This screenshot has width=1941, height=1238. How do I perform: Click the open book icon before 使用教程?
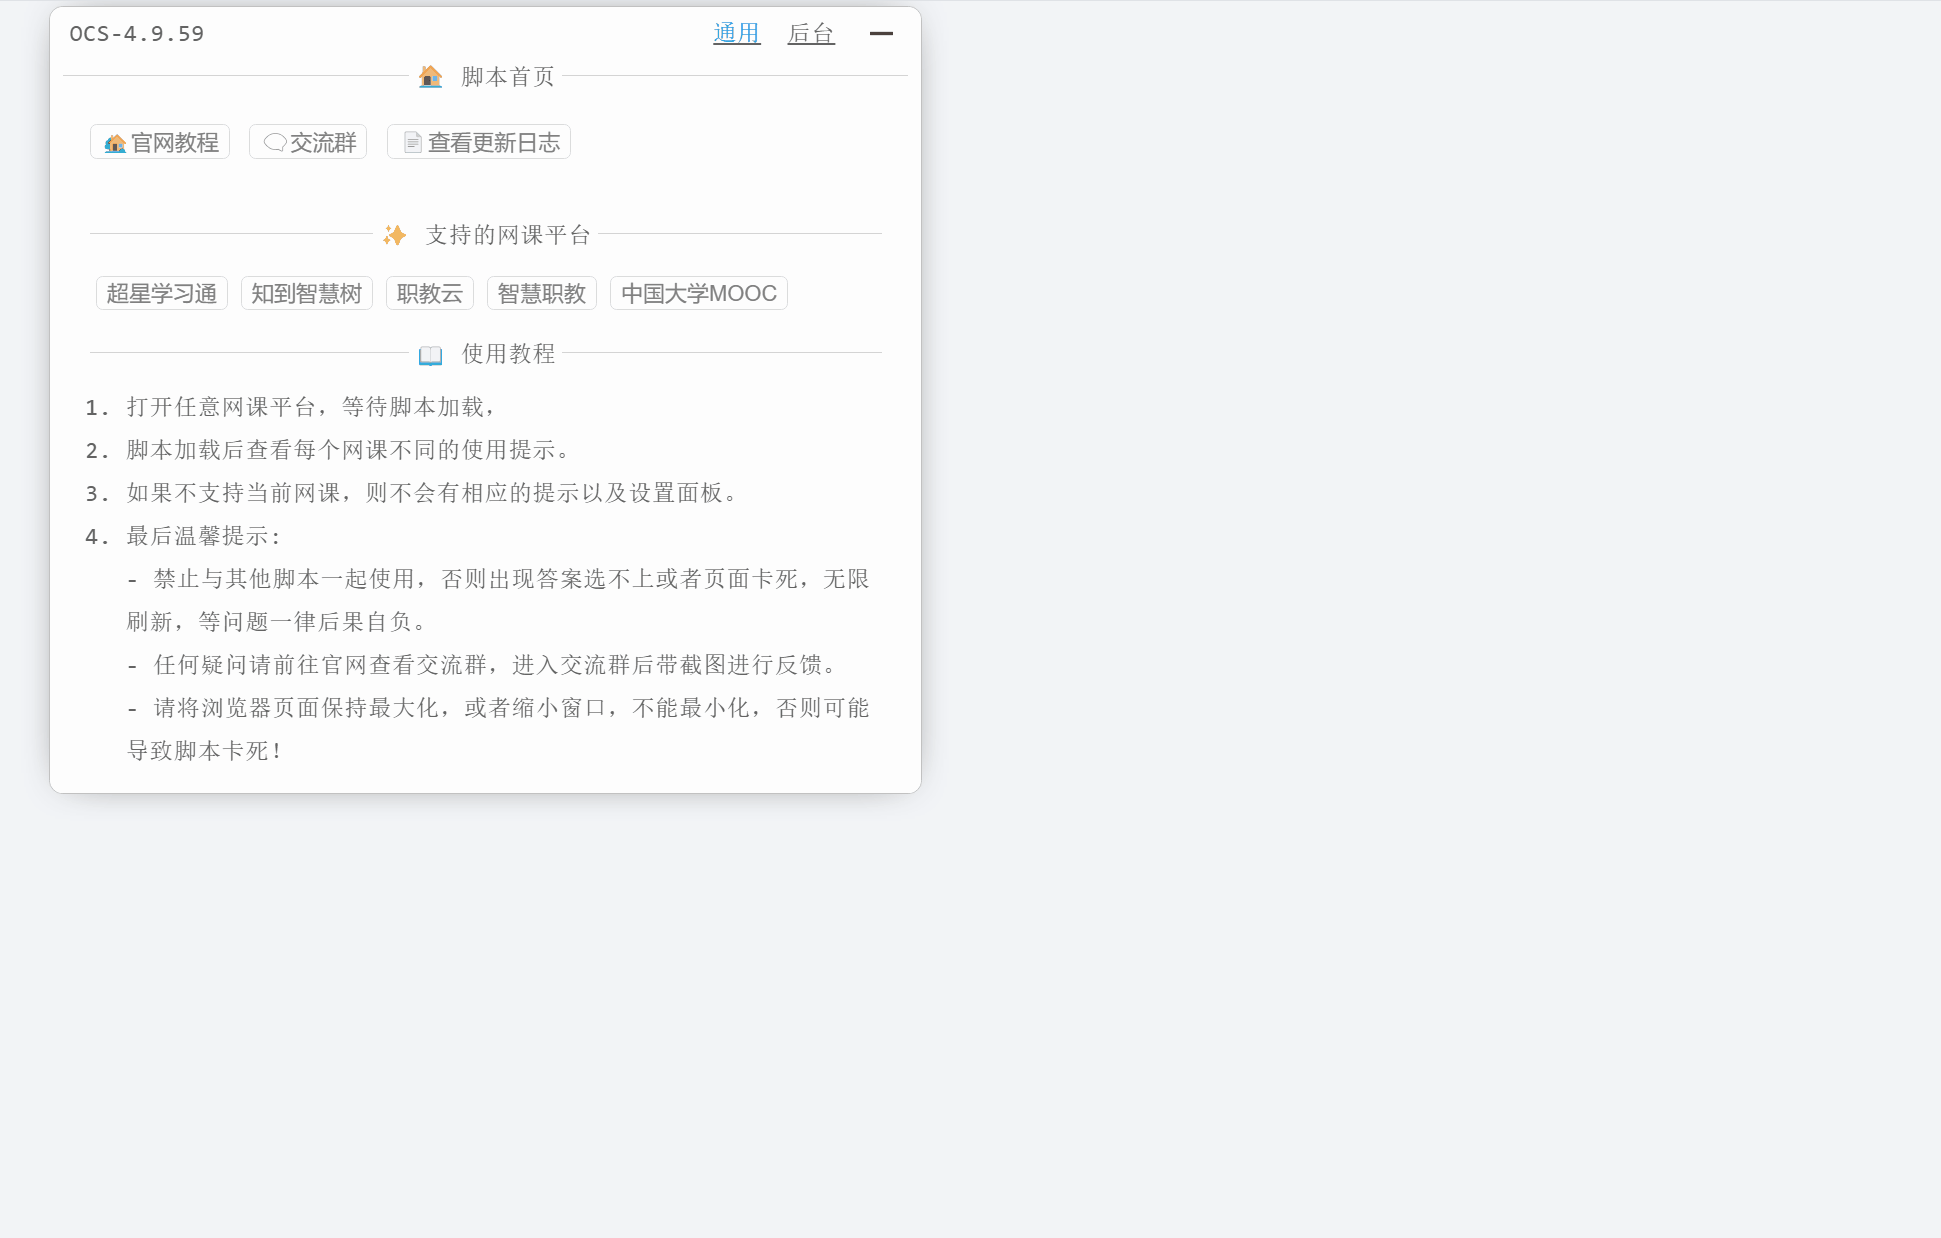point(429,354)
